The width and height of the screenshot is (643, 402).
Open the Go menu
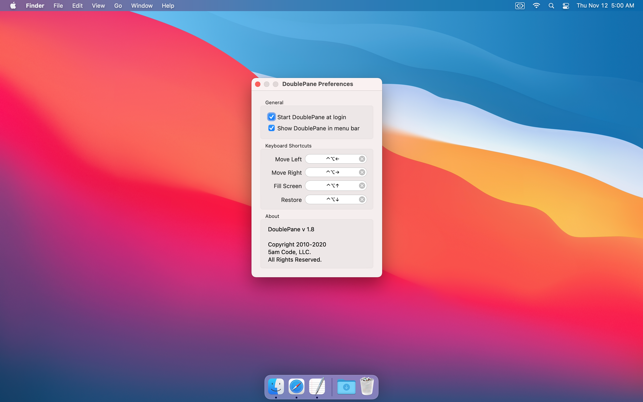coord(118,6)
